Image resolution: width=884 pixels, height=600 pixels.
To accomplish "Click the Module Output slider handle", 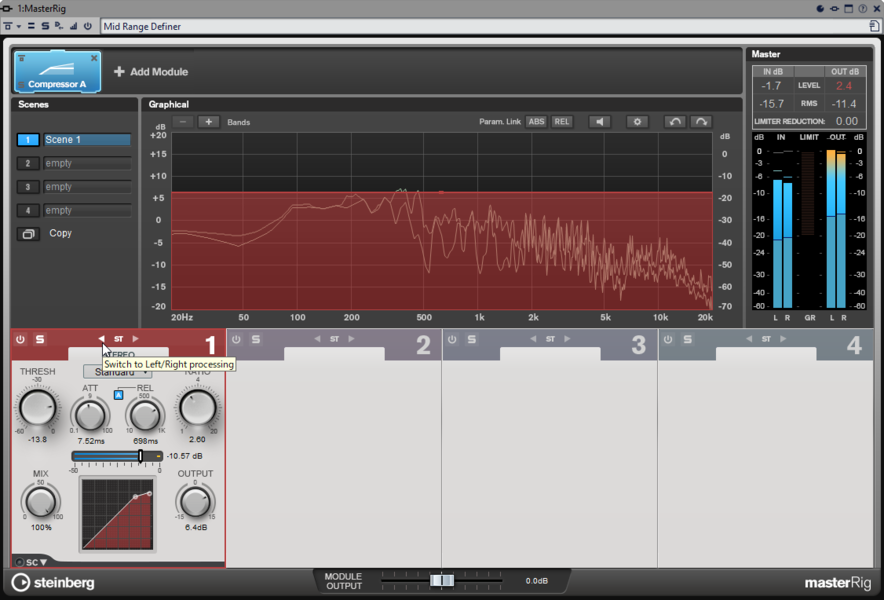I will point(442,581).
